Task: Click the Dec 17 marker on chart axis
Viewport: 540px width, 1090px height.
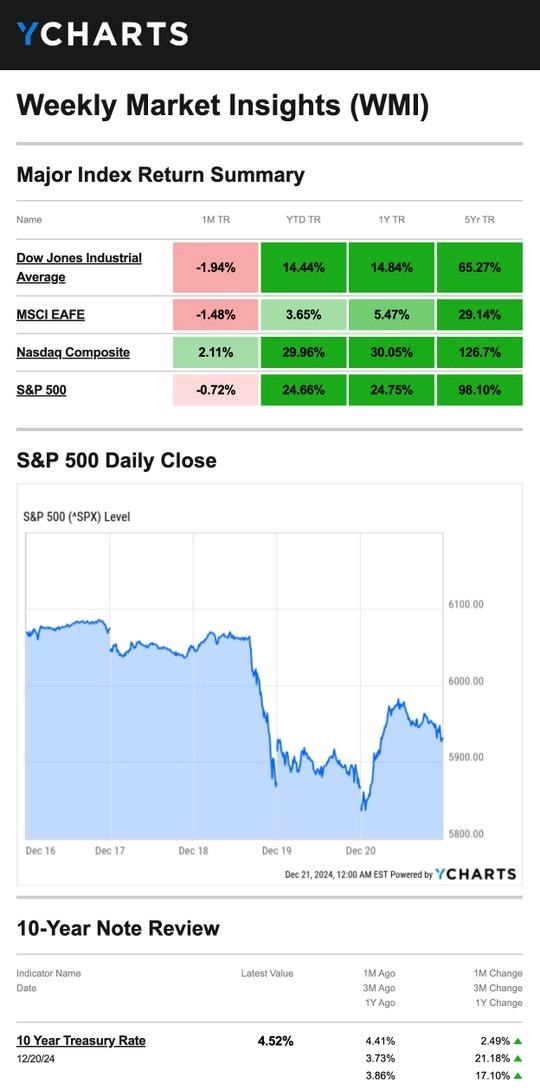Action: [110, 851]
